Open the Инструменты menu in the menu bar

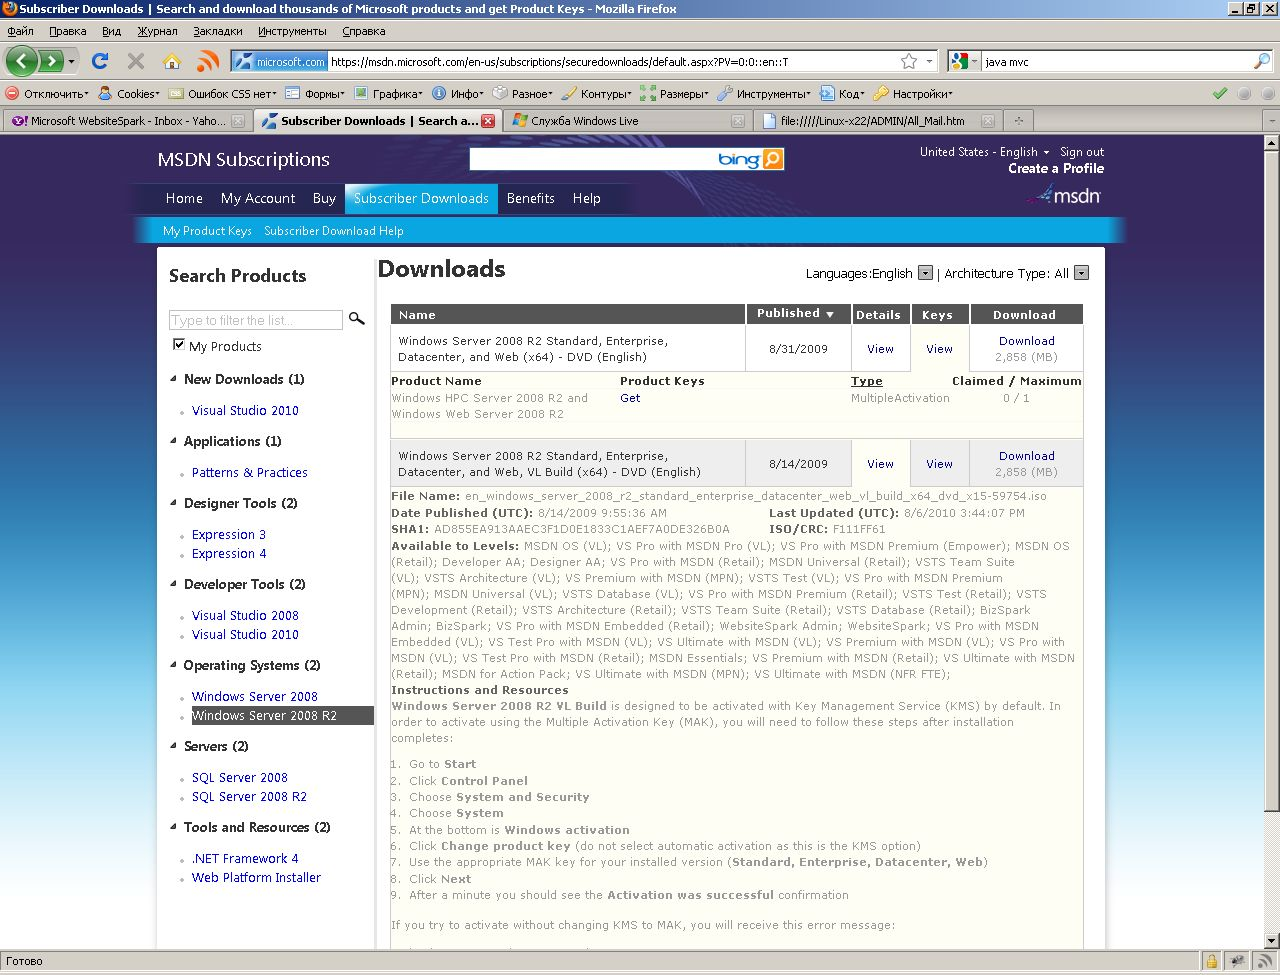tap(292, 31)
